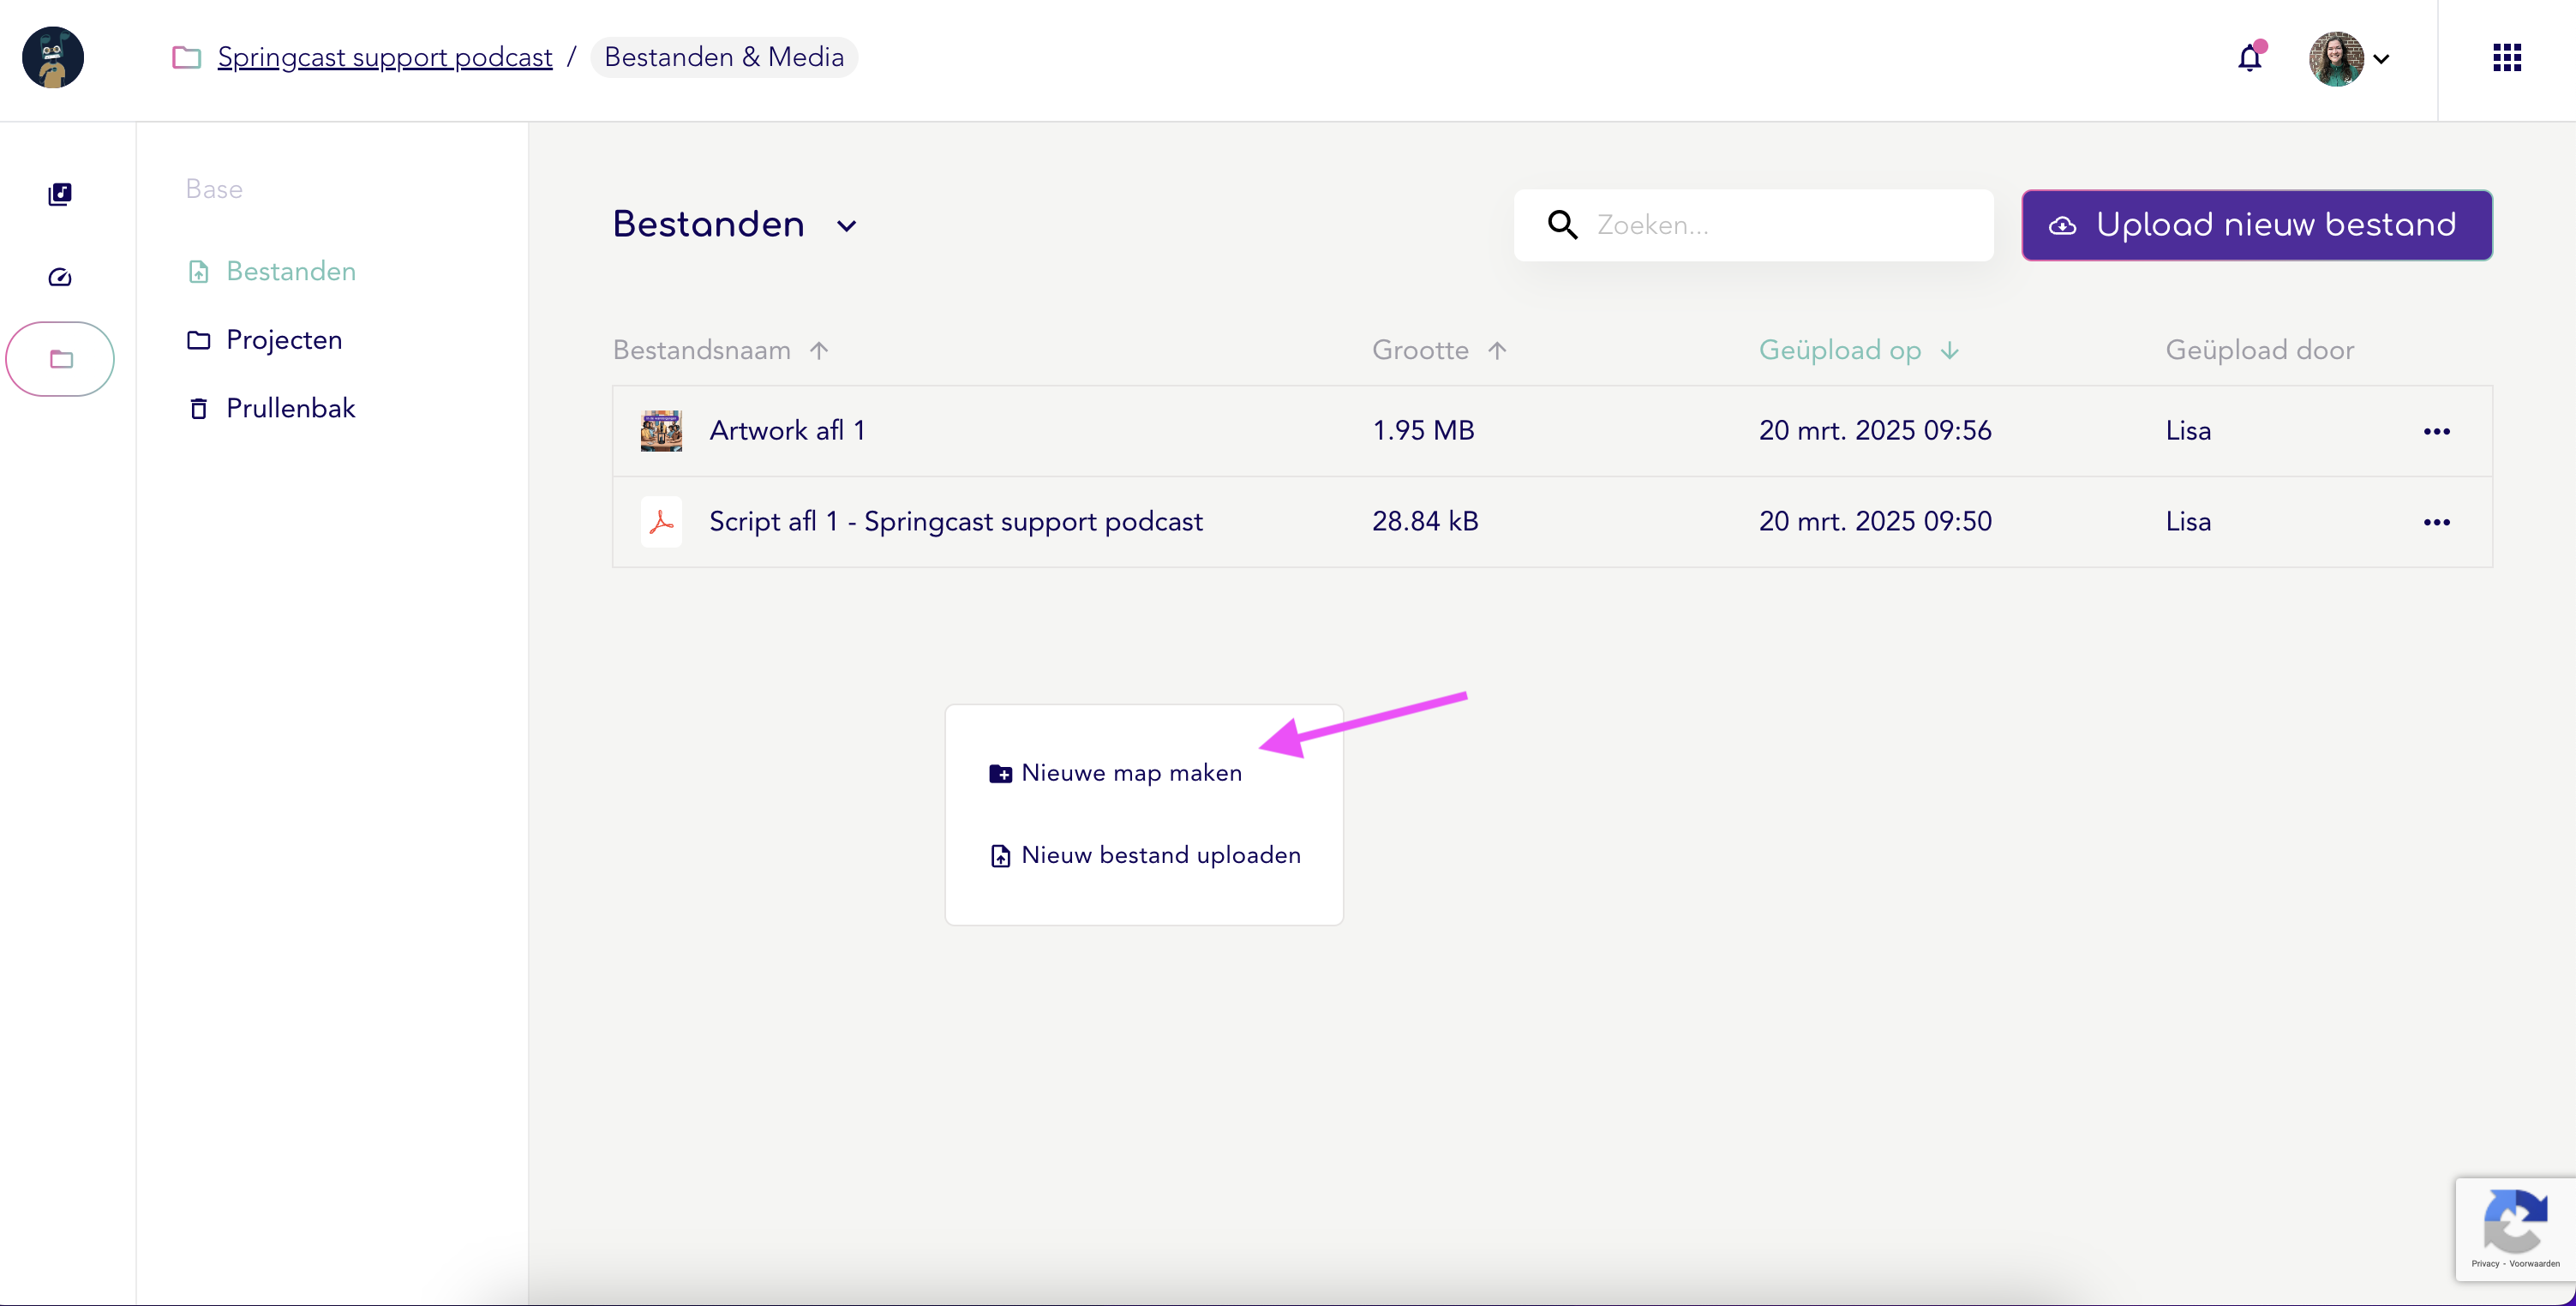
Task: Expand the Bestanden heading dropdown
Action: tap(847, 226)
